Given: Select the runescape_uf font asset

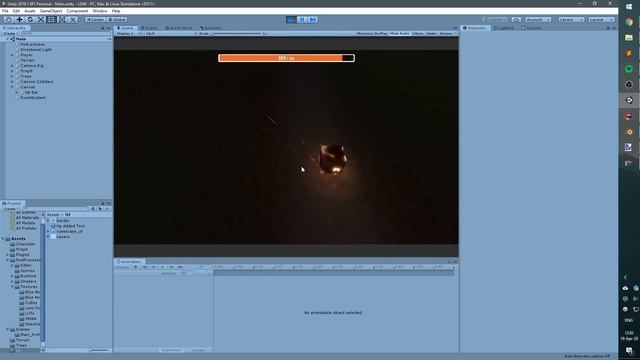Looking at the screenshot, I should point(69,231).
